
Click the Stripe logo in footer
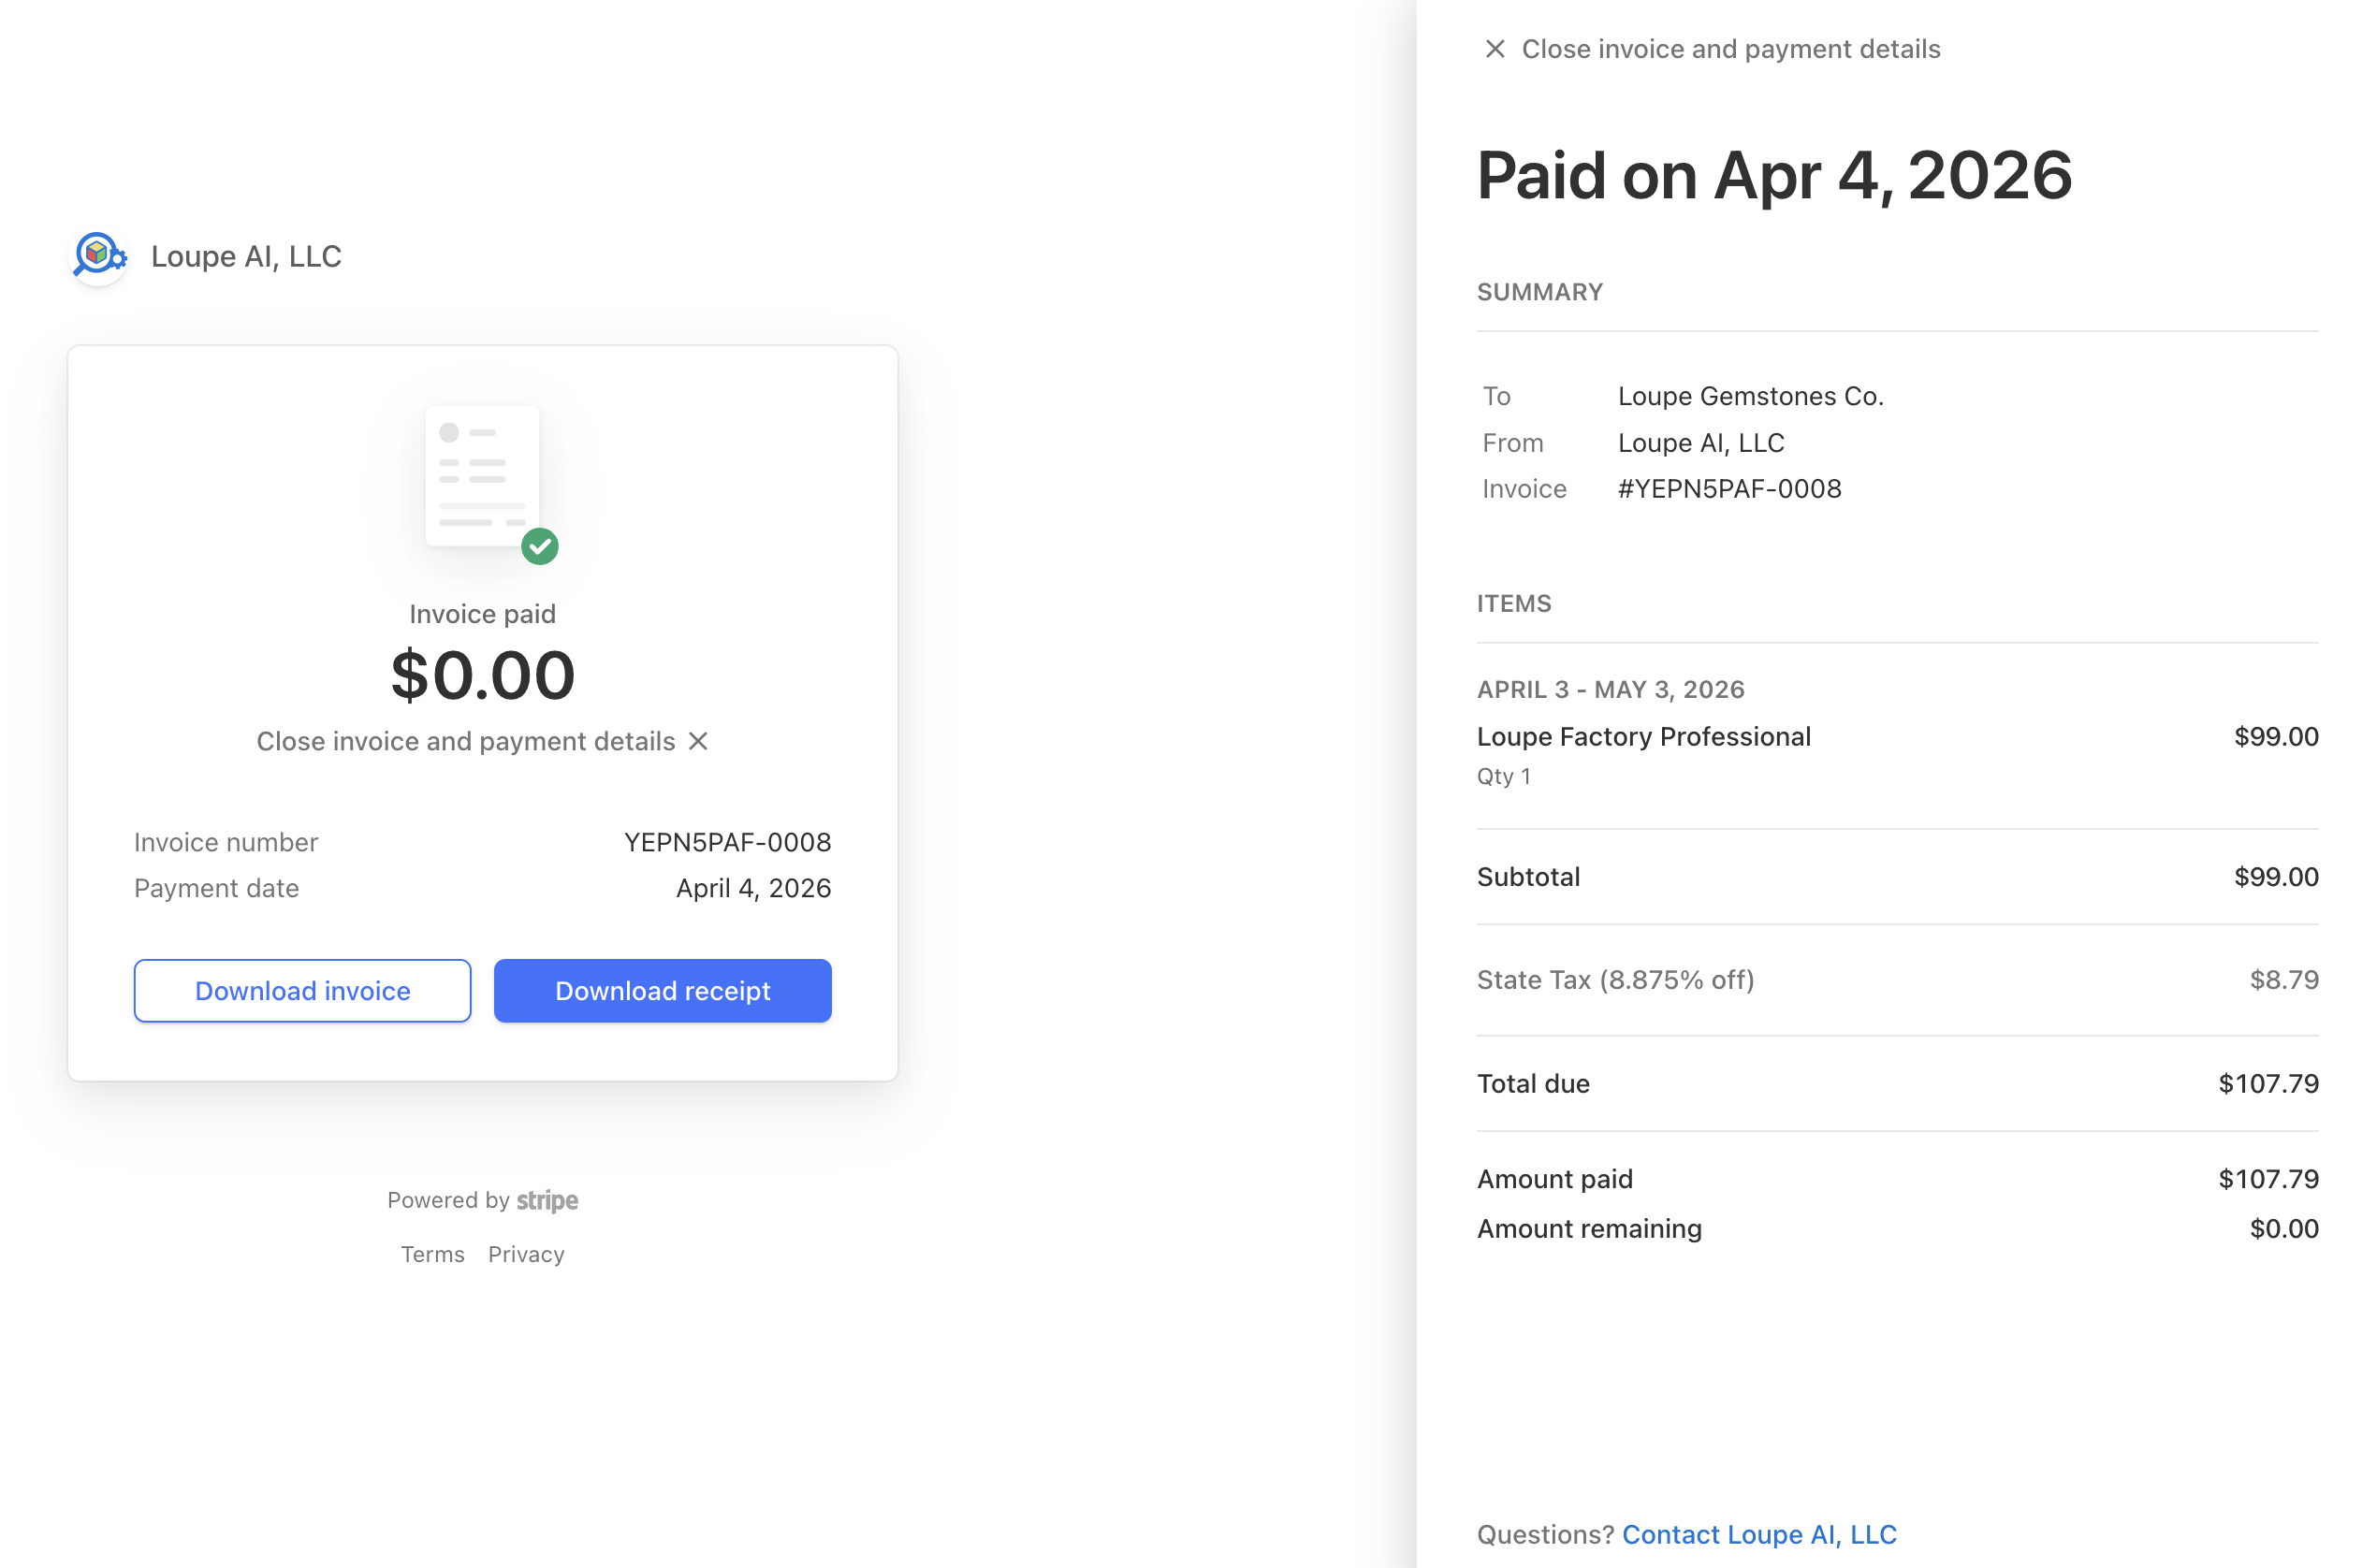(x=547, y=1200)
